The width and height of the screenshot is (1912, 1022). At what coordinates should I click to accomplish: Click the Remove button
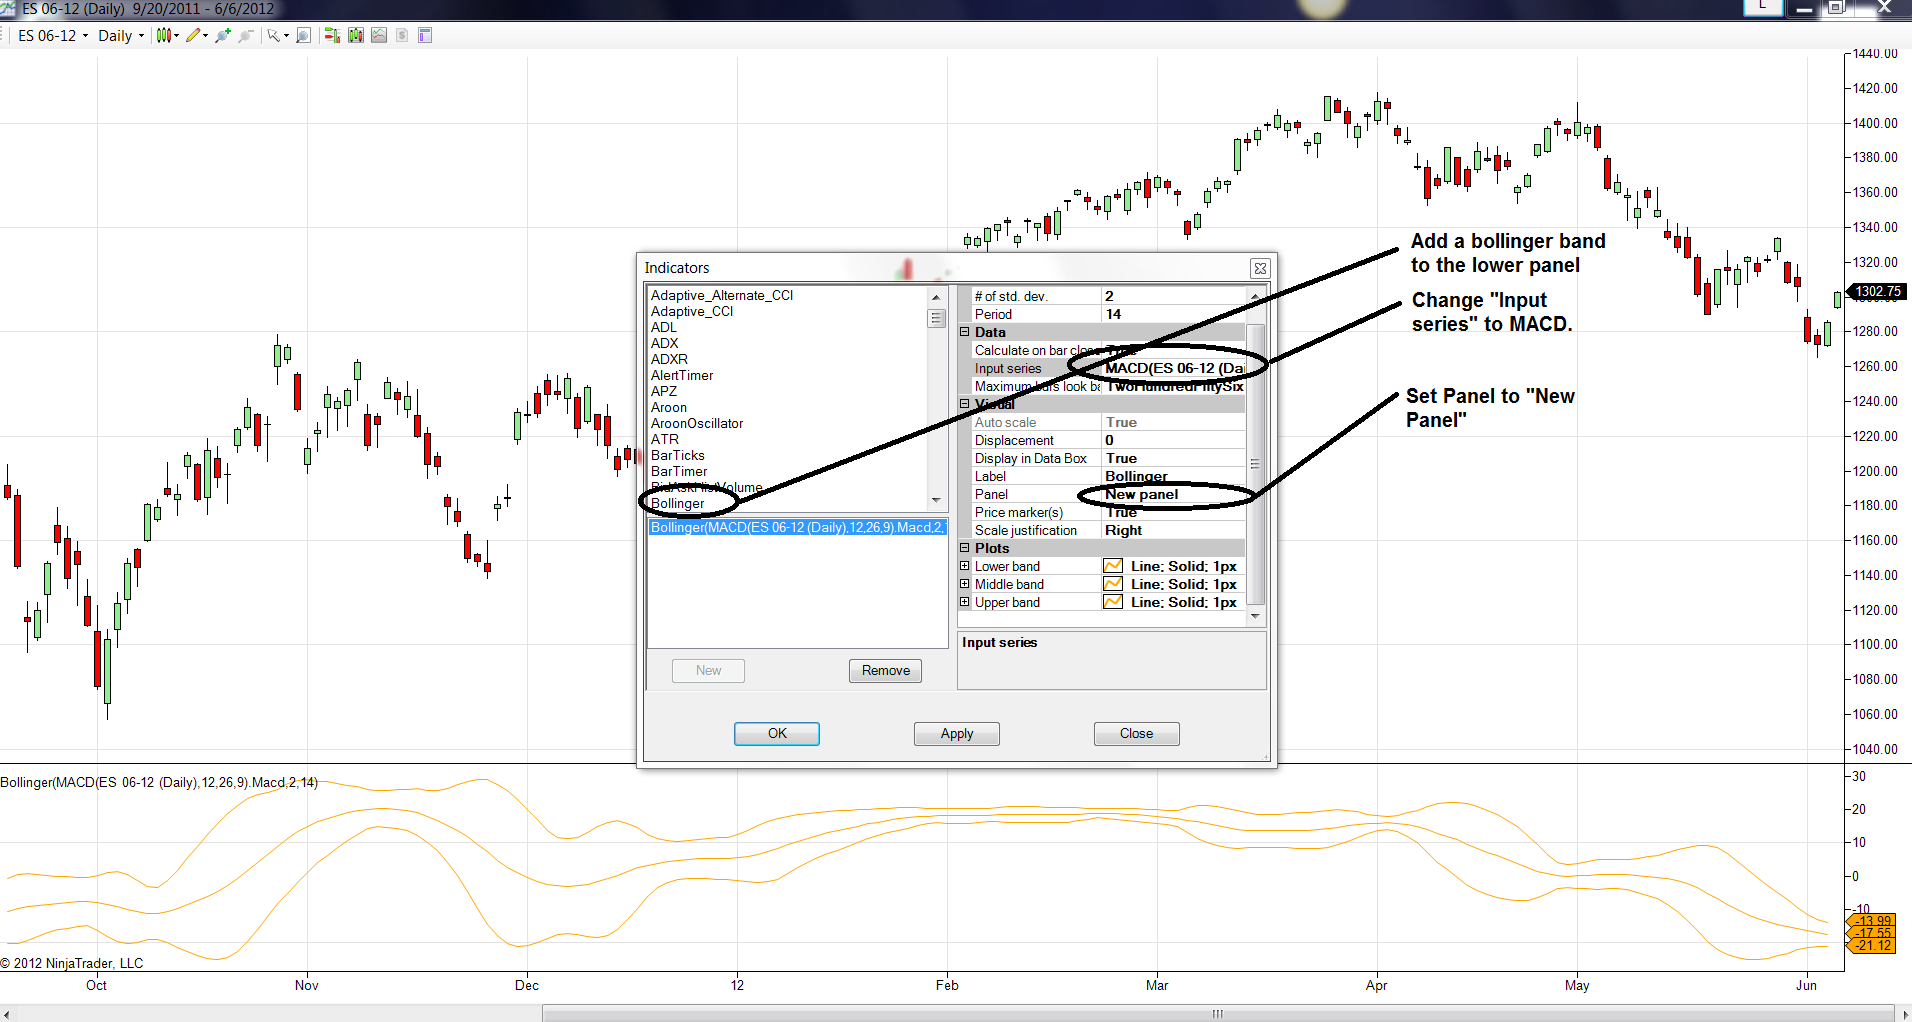coord(886,671)
